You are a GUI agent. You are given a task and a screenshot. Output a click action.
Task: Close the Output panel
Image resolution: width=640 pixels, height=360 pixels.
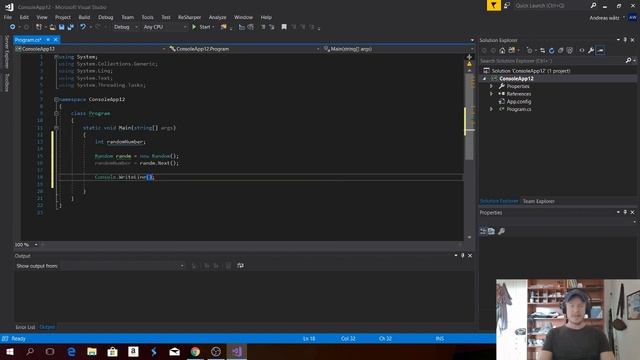pyautogui.click(x=470, y=256)
